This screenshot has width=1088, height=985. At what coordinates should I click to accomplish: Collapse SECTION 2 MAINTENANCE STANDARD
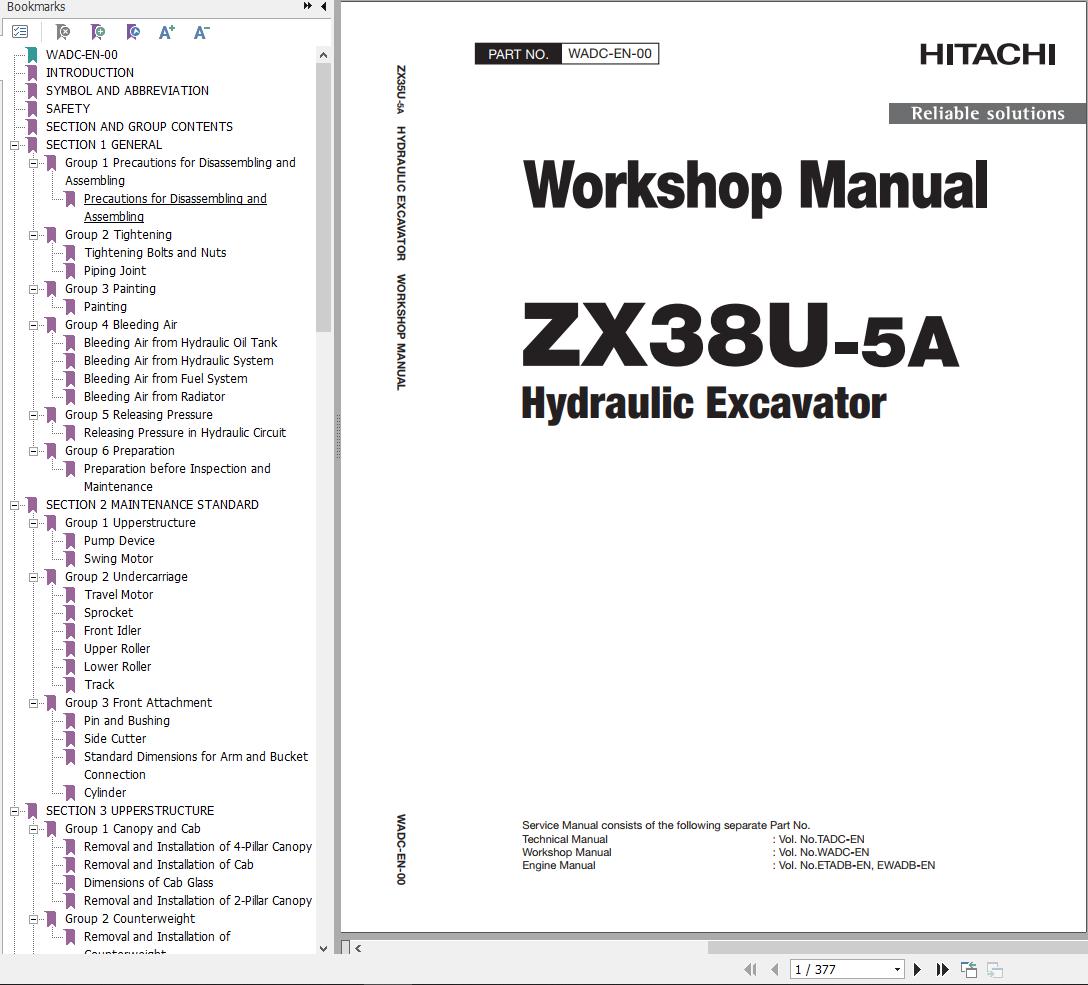point(14,506)
